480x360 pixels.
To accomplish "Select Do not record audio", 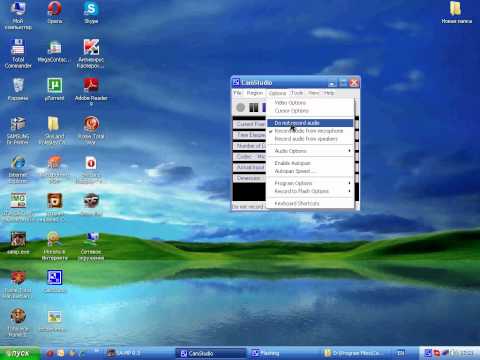I will point(310,123).
